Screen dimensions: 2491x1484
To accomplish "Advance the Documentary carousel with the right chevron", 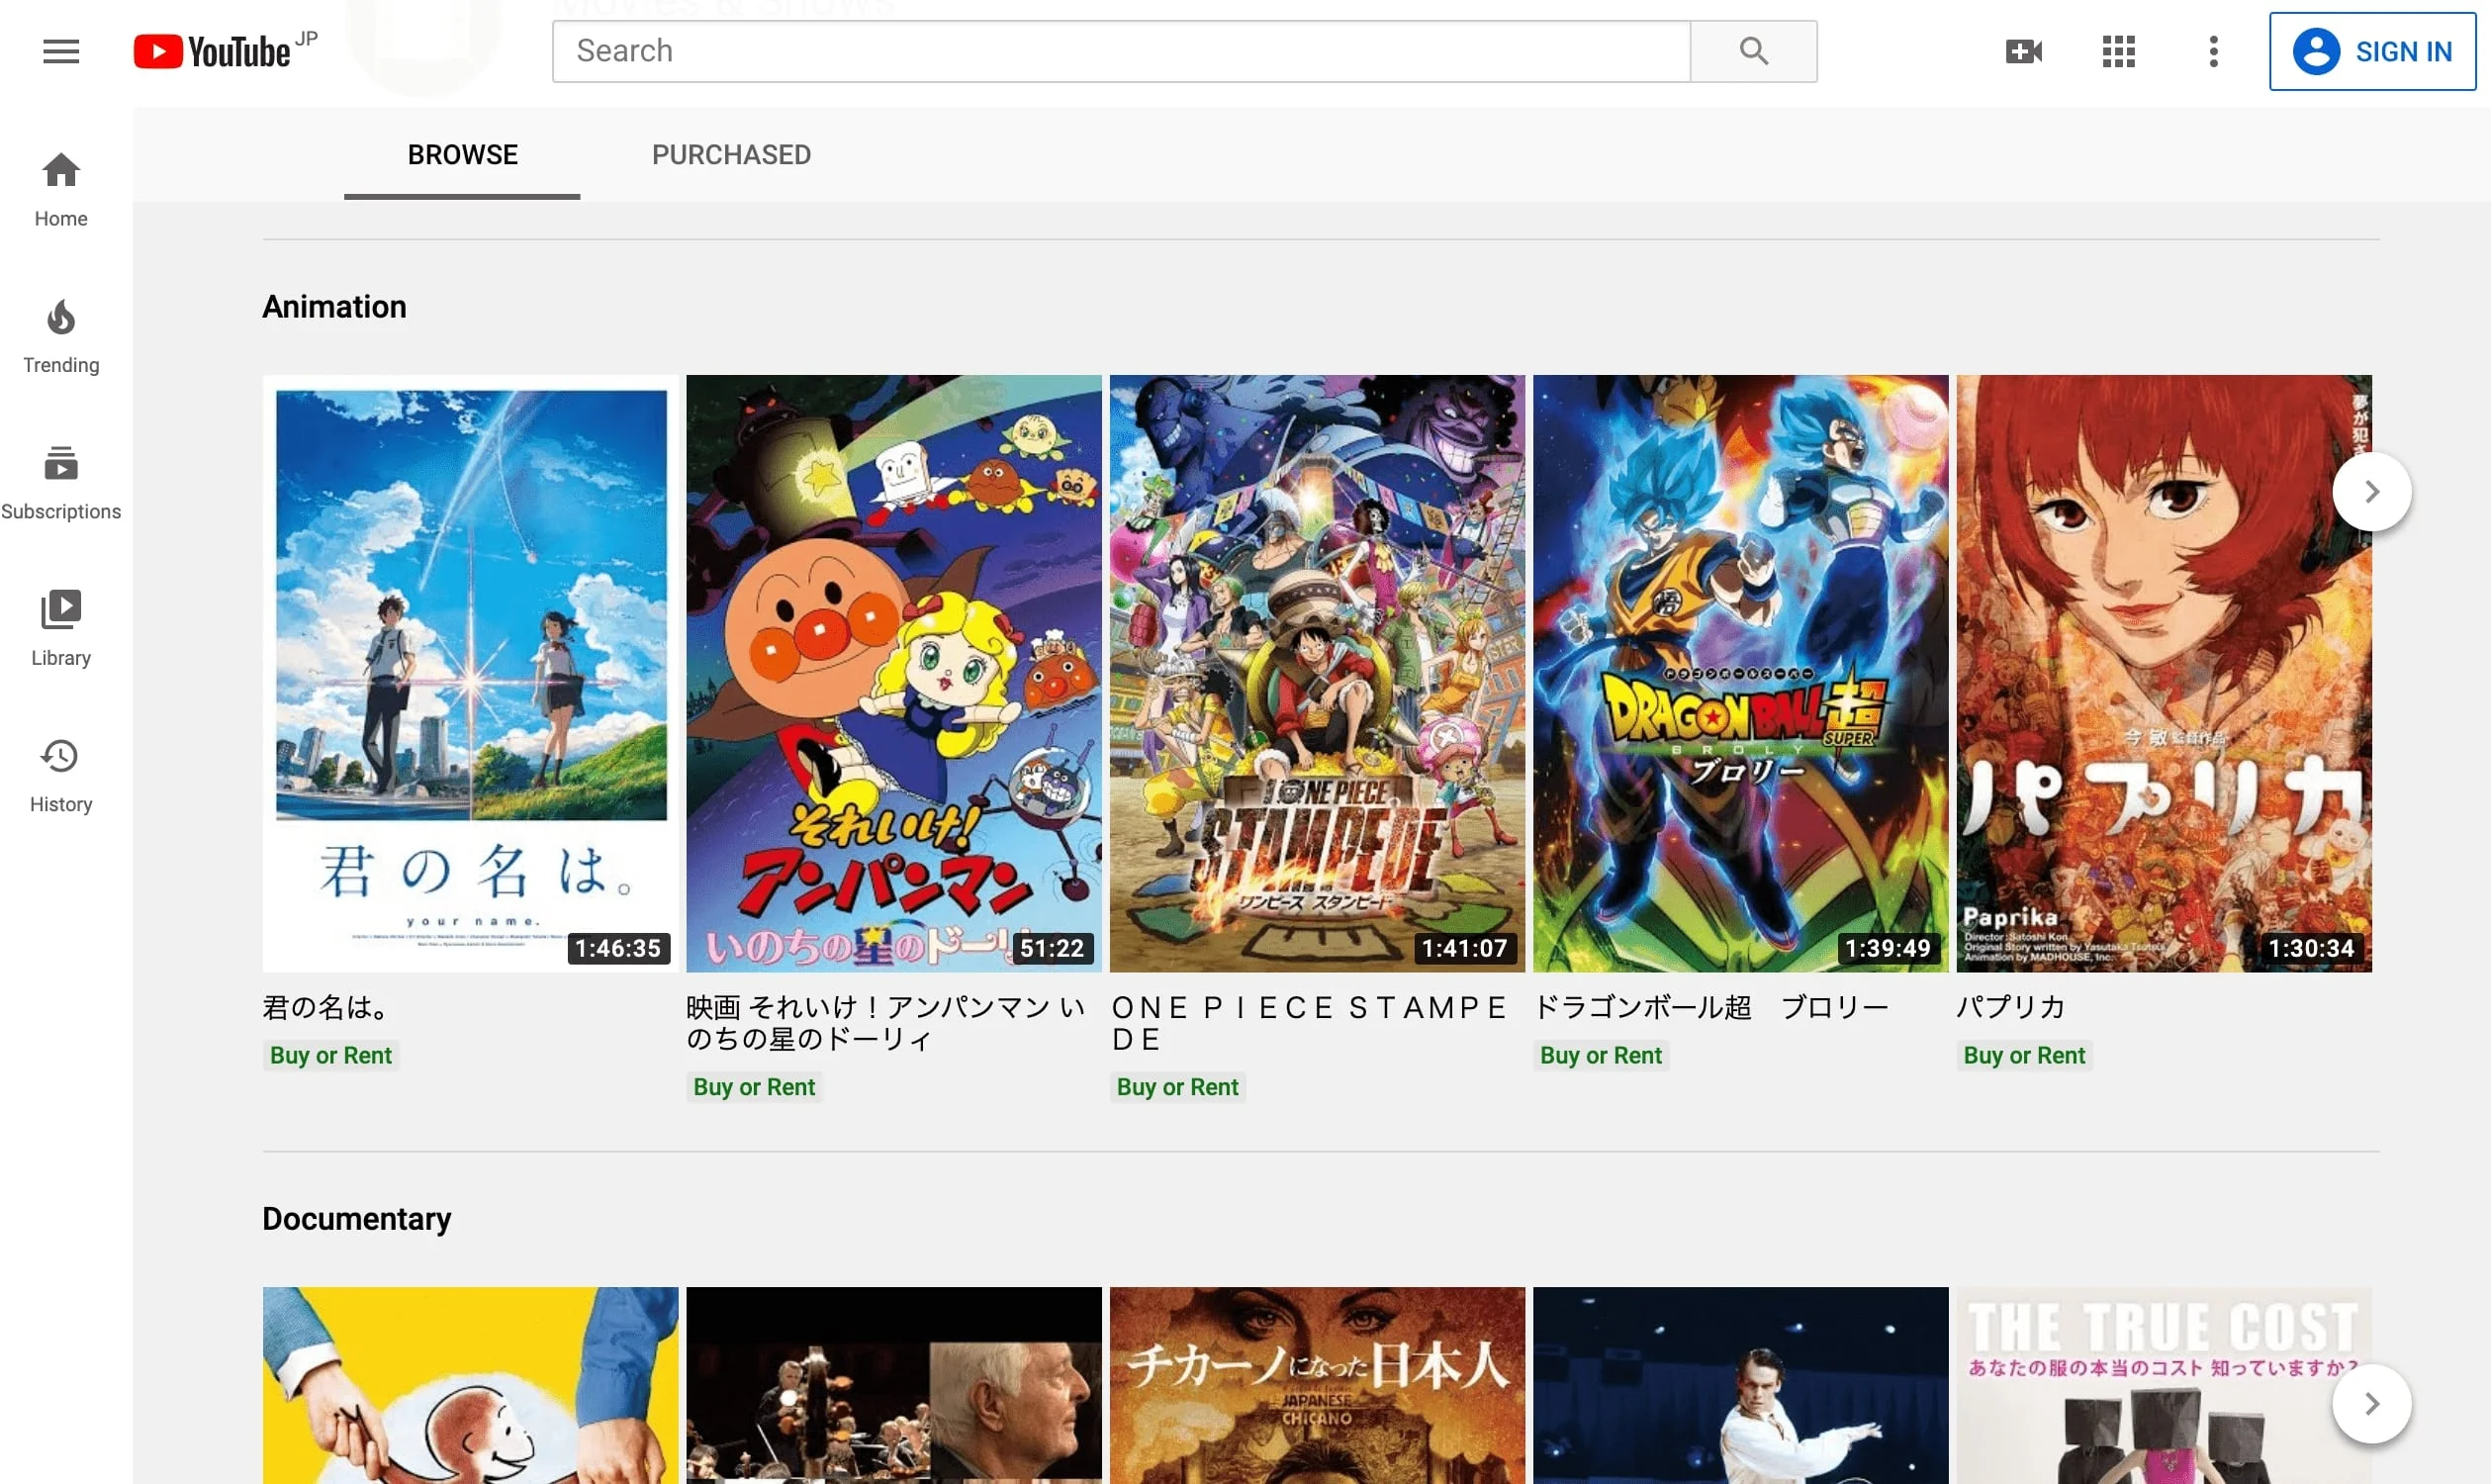I will 2371,1402.
